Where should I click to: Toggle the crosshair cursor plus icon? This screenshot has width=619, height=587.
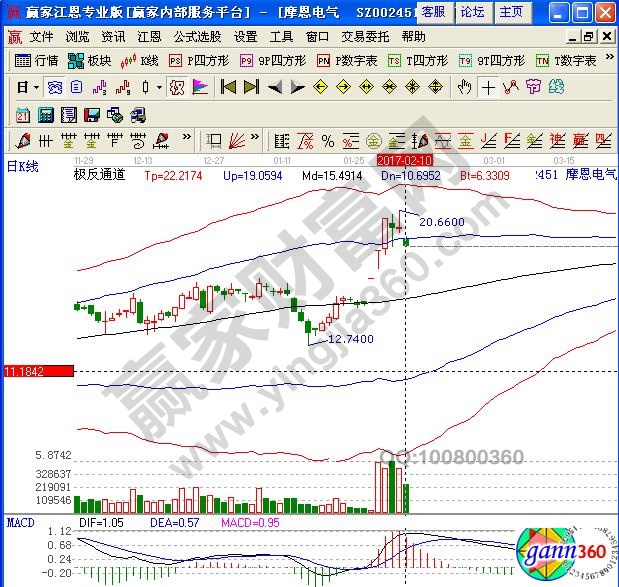[487, 87]
